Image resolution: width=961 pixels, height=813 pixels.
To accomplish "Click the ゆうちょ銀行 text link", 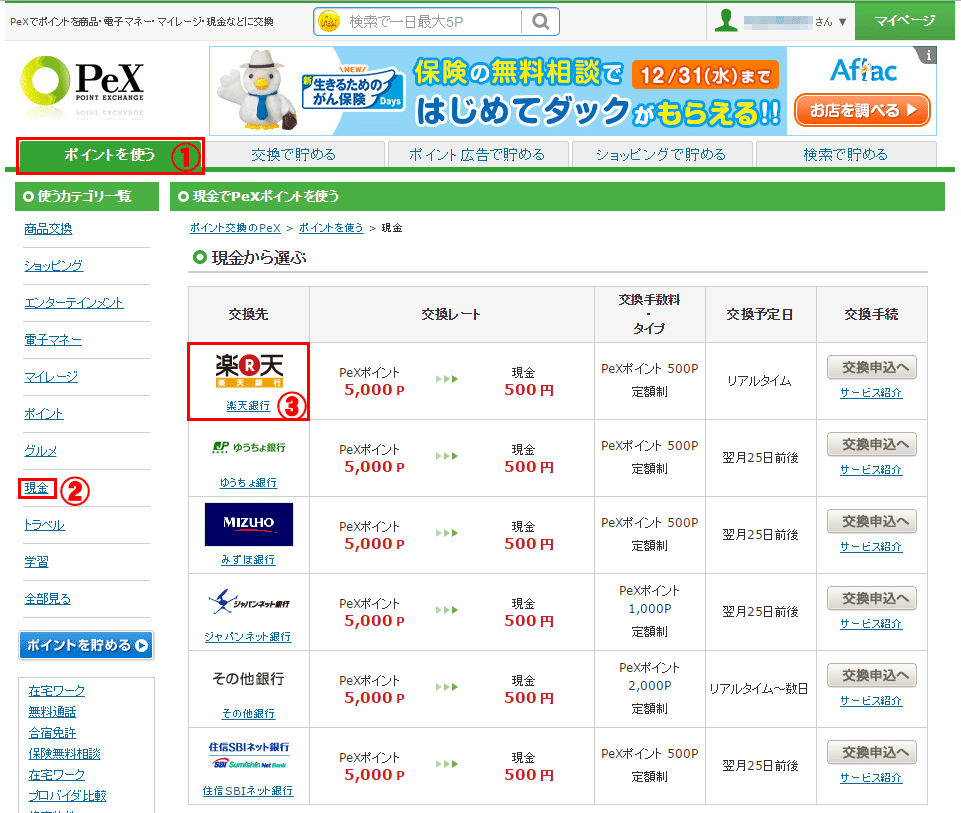I will [x=248, y=483].
